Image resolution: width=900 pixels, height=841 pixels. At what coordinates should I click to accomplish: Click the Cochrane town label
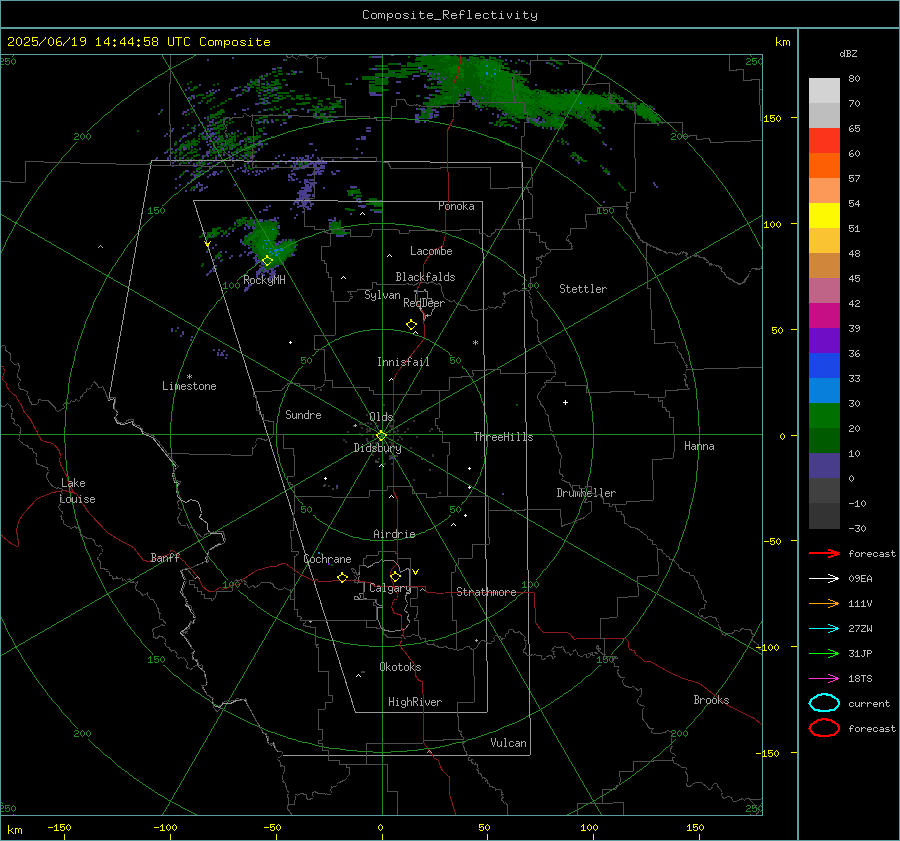click(327, 559)
